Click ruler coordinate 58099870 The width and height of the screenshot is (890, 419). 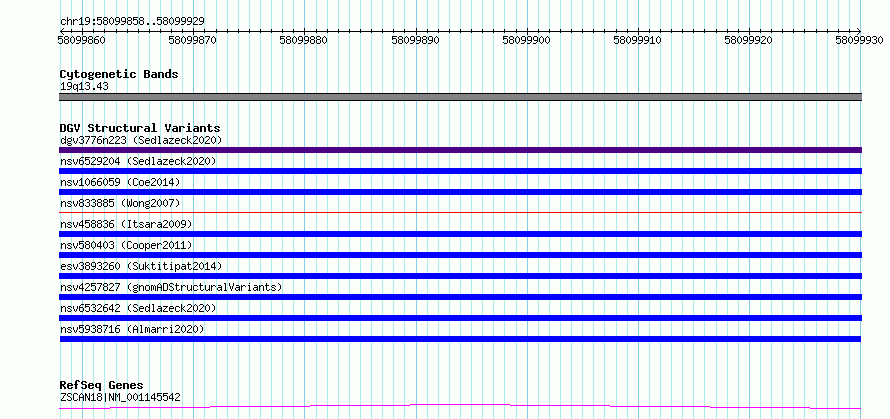[x=194, y=40]
